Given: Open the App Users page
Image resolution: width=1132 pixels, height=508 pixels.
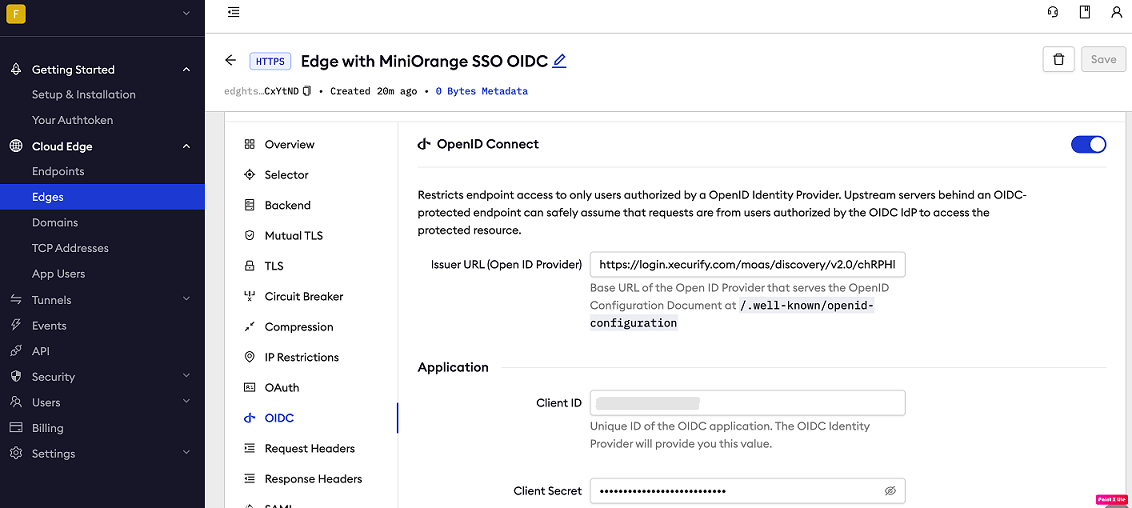Looking at the screenshot, I should tap(58, 273).
